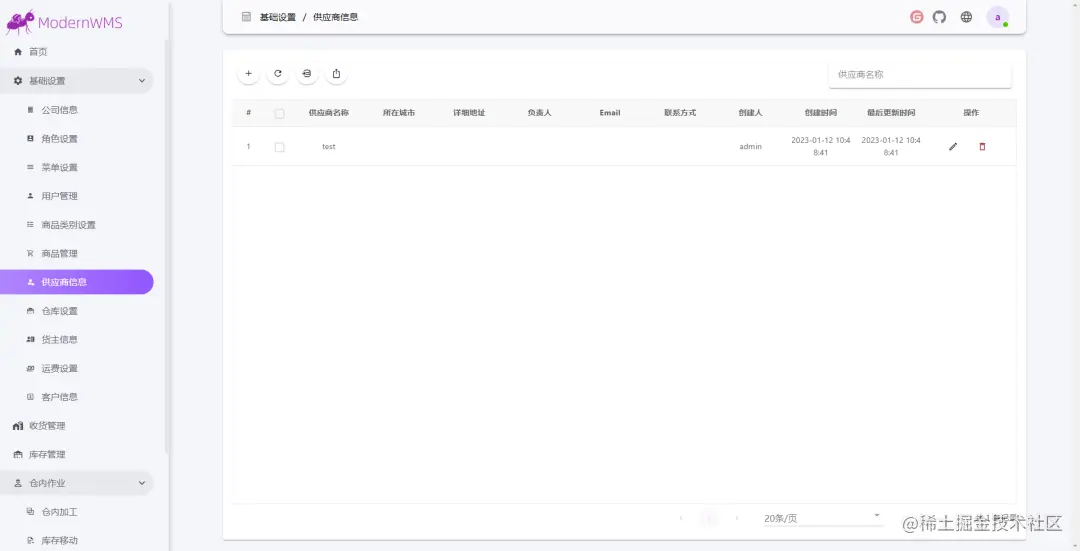Screen dimensions: 1080x551
Task: Delete the test supplier row (trash)
Action: click(982, 147)
